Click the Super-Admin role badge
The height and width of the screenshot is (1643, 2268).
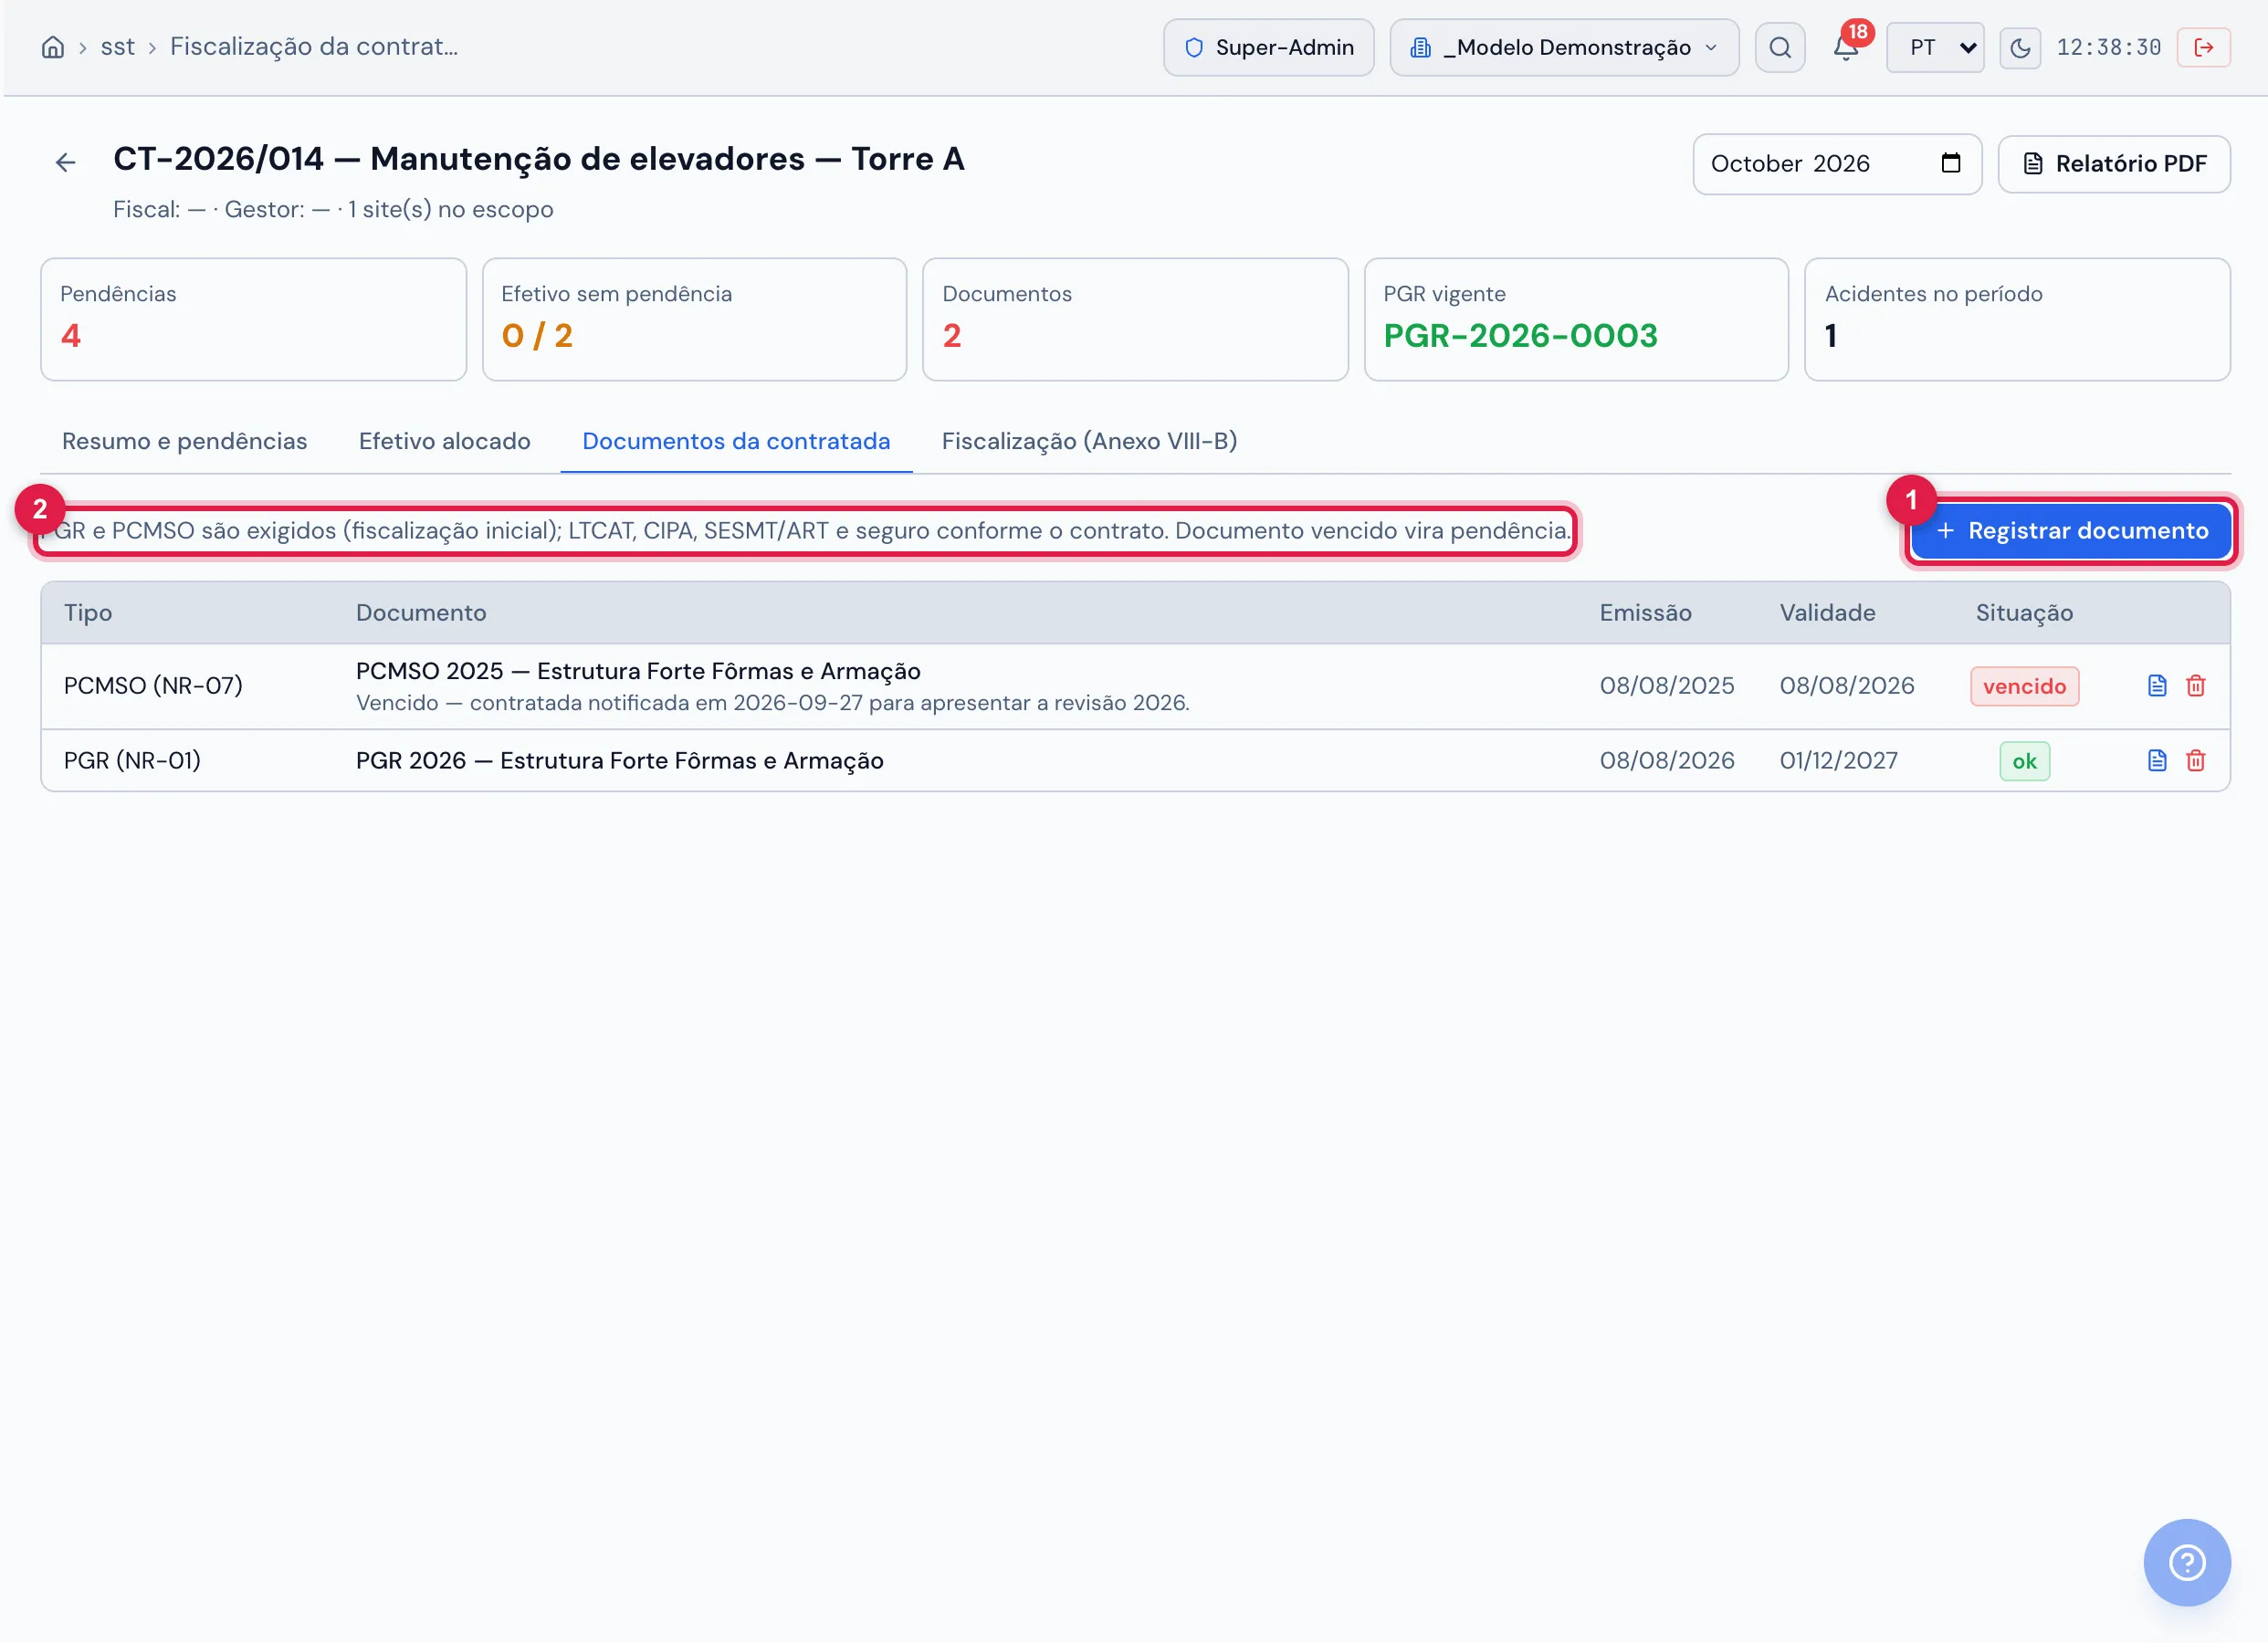1268,47
